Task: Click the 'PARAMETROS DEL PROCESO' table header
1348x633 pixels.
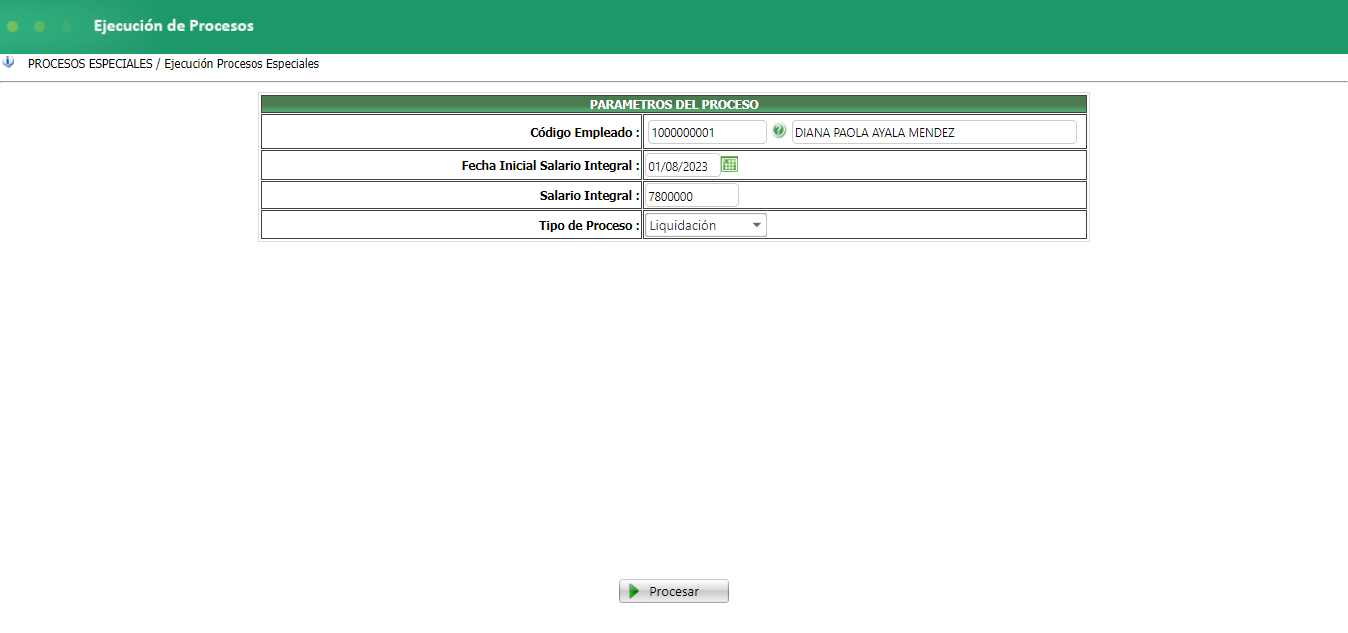Action: pyautogui.click(x=674, y=104)
